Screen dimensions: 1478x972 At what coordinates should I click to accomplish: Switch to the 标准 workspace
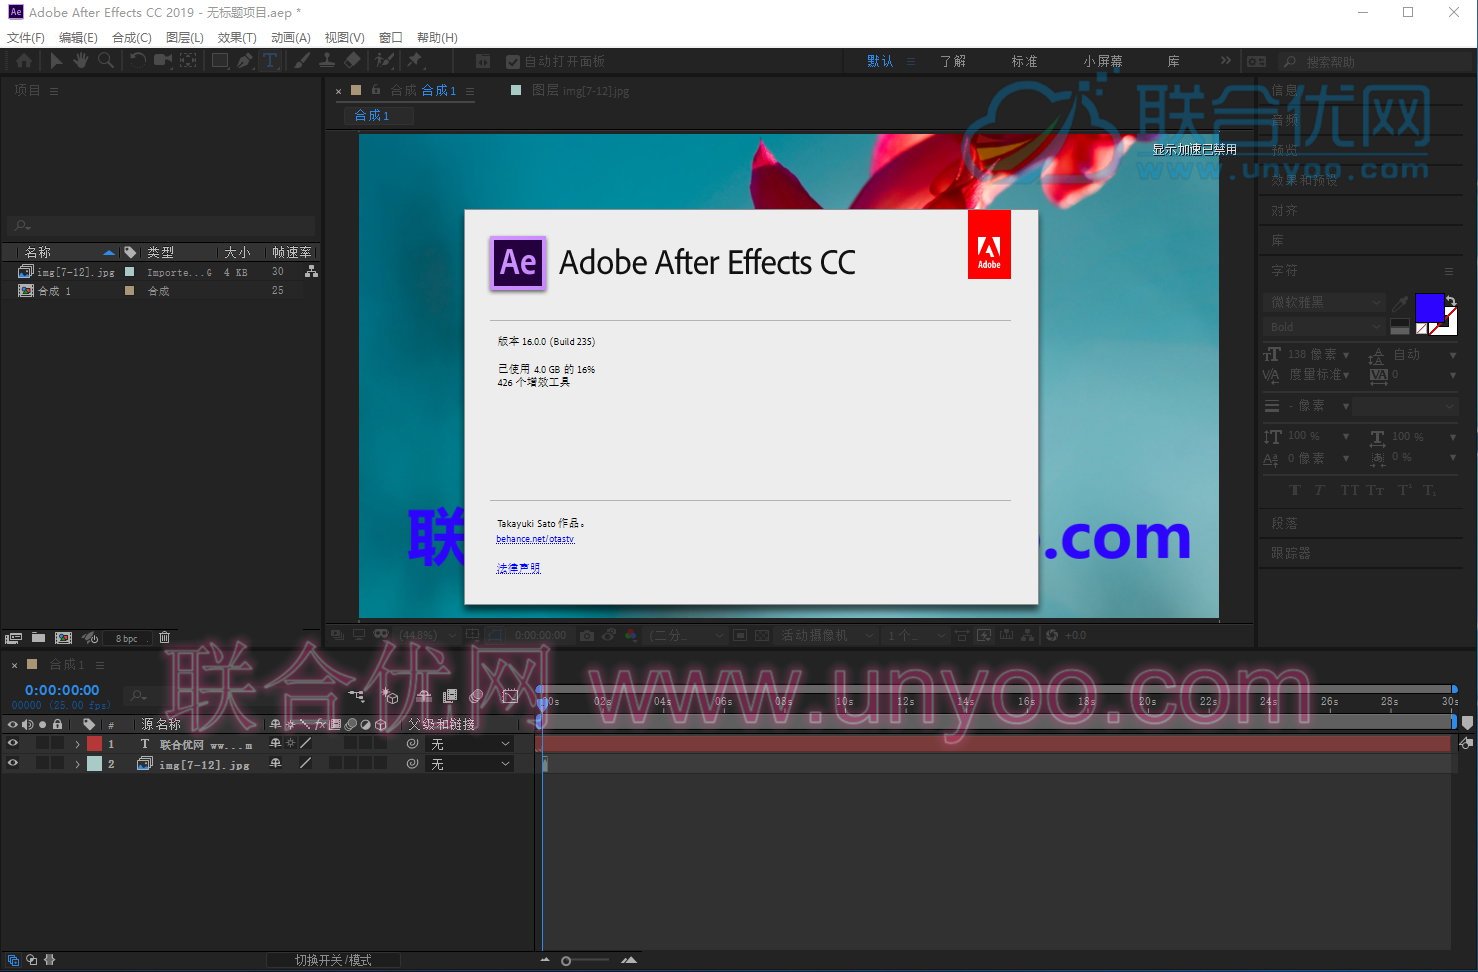1024,61
